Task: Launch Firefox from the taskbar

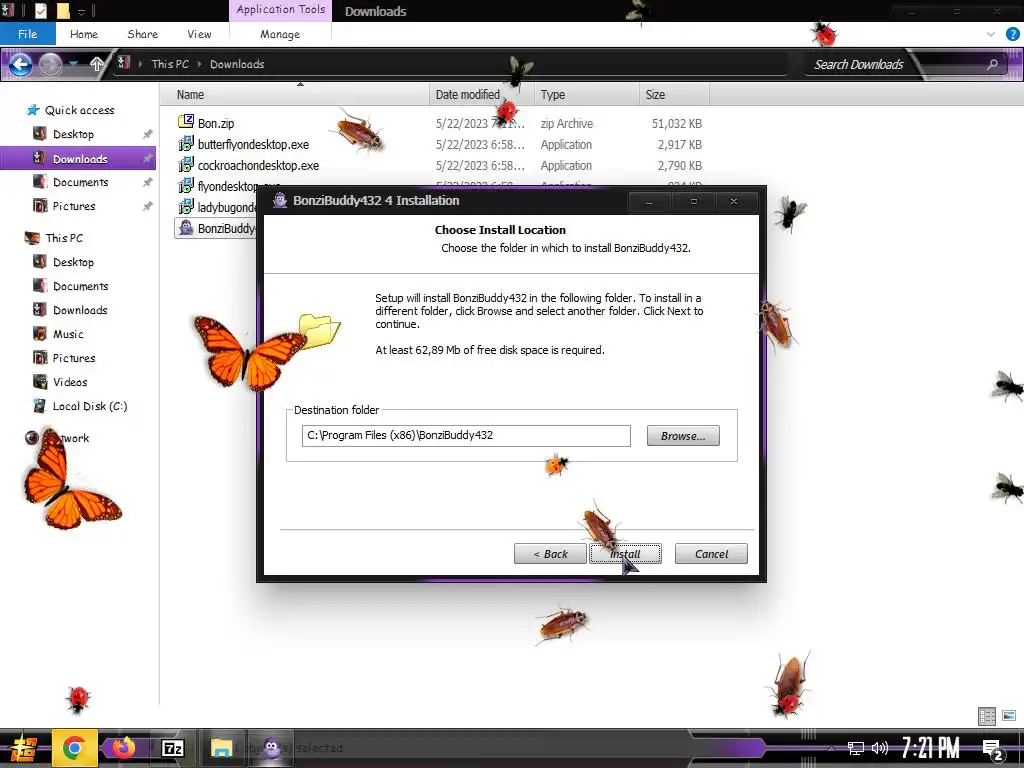Action: [123, 748]
